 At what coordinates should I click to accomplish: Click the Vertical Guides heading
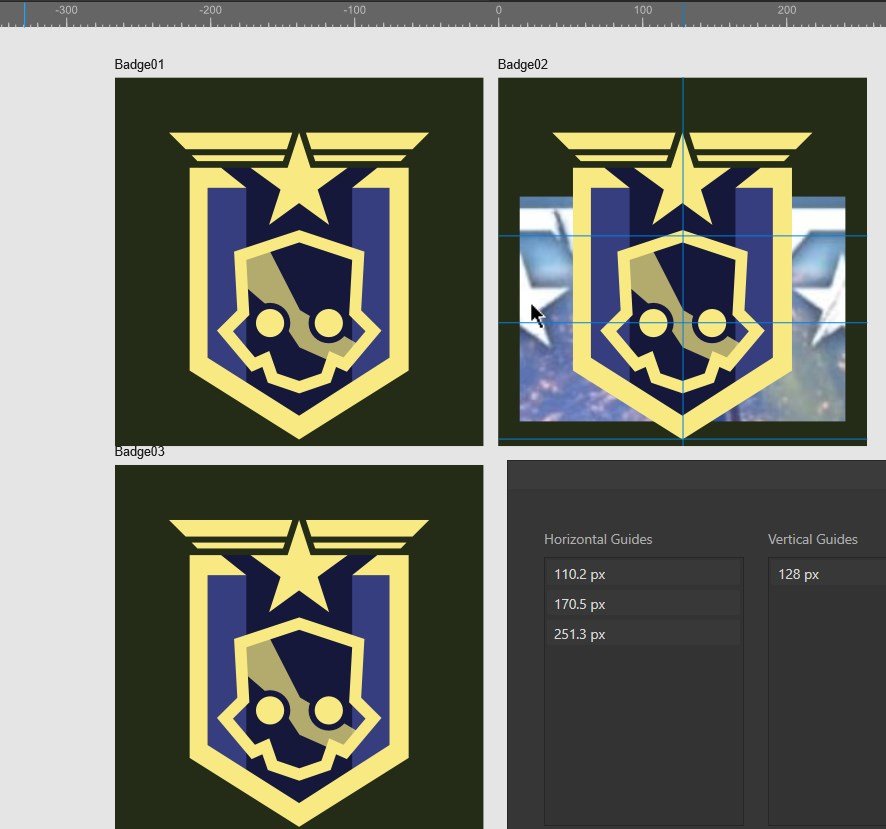pyautogui.click(x=813, y=539)
